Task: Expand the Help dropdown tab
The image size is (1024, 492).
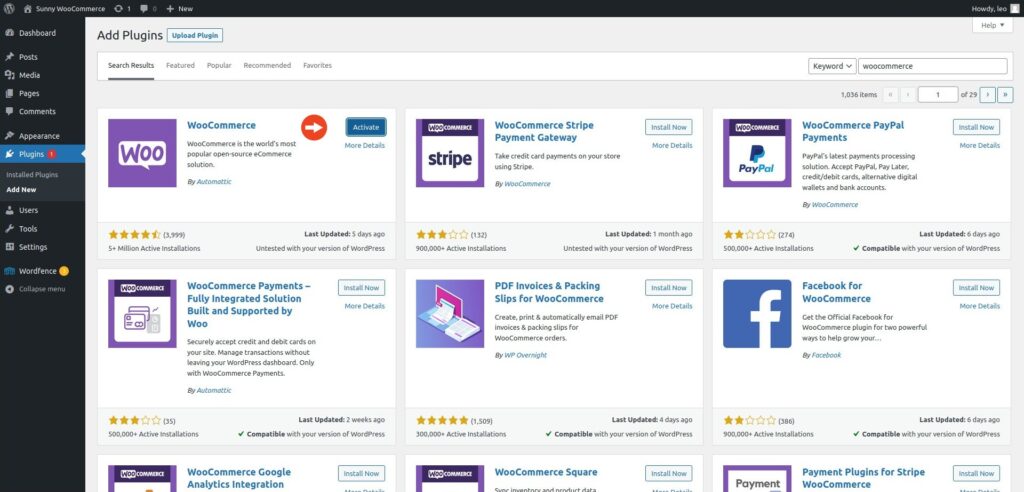Action: tap(992, 25)
